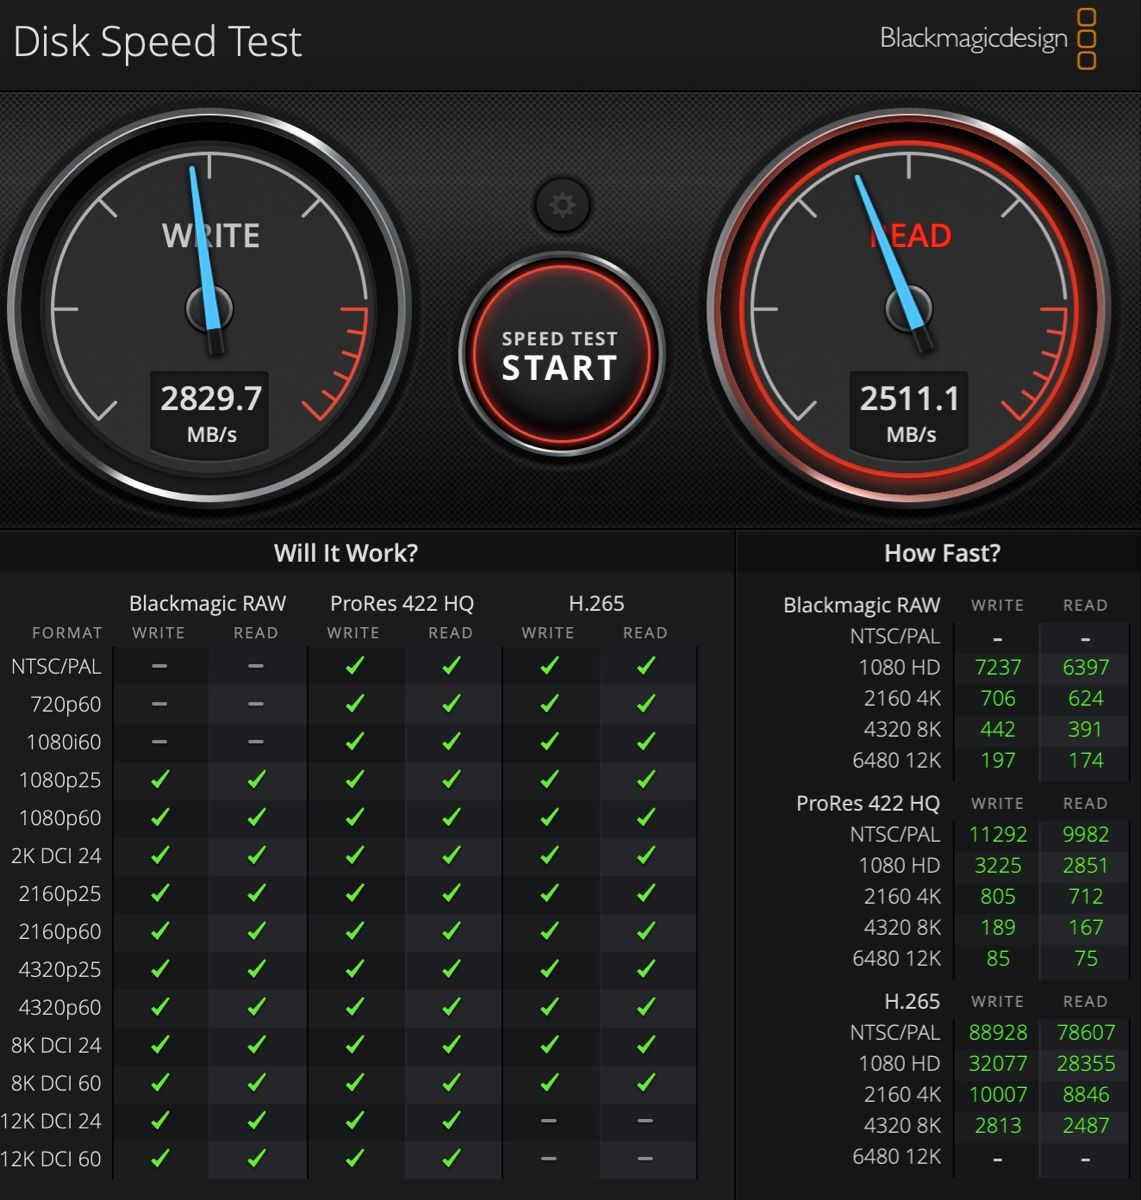Click ProRes read checkmark for 8K DCI 24

pos(451,1045)
